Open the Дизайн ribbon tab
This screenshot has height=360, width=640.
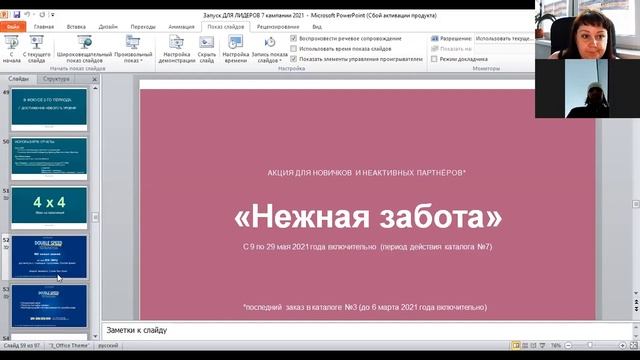coord(108,27)
